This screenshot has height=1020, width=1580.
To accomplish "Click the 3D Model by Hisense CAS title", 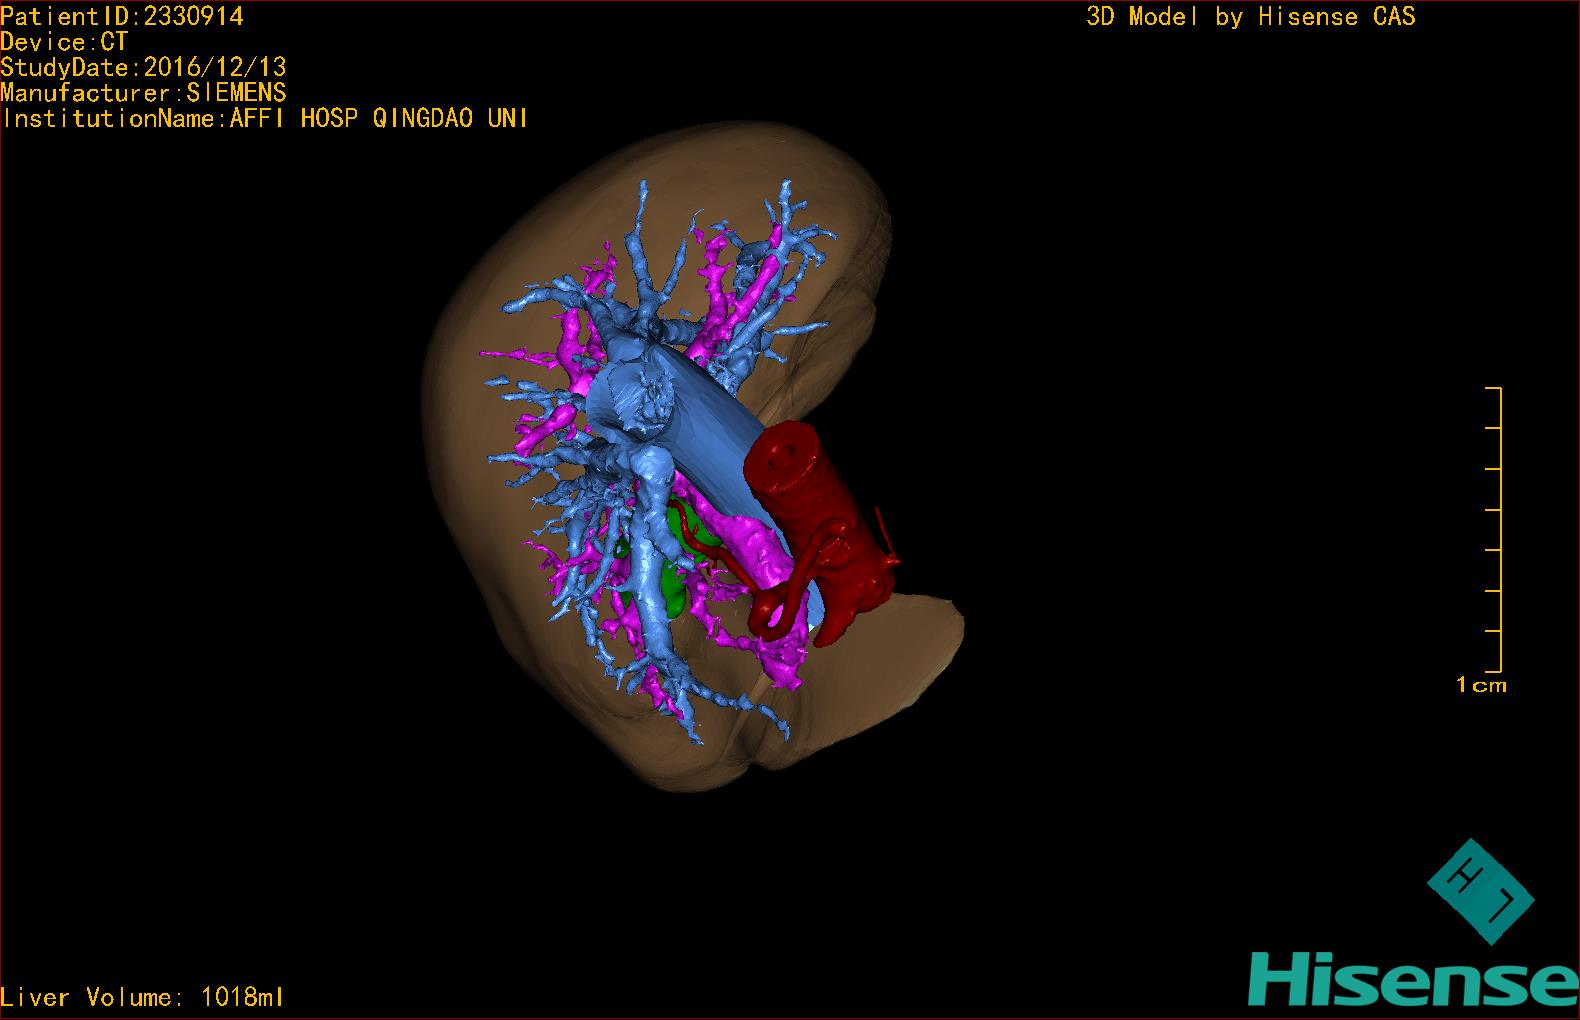I will (x=1250, y=16).
